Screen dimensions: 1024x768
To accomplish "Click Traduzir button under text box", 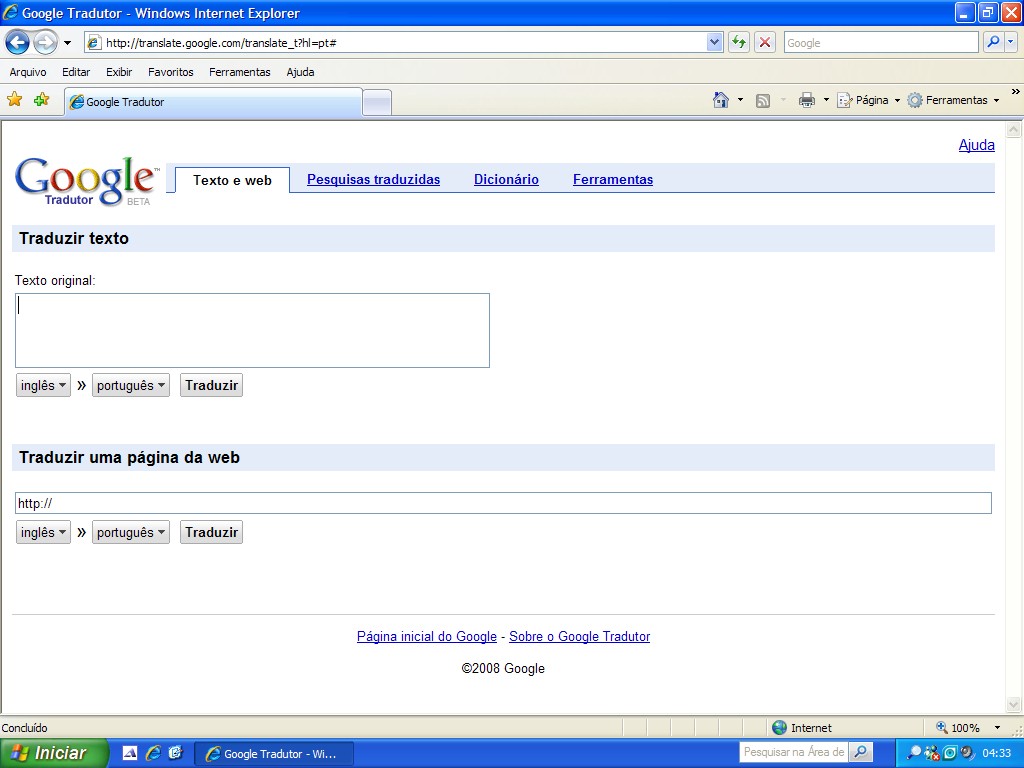I will (211, 386).
